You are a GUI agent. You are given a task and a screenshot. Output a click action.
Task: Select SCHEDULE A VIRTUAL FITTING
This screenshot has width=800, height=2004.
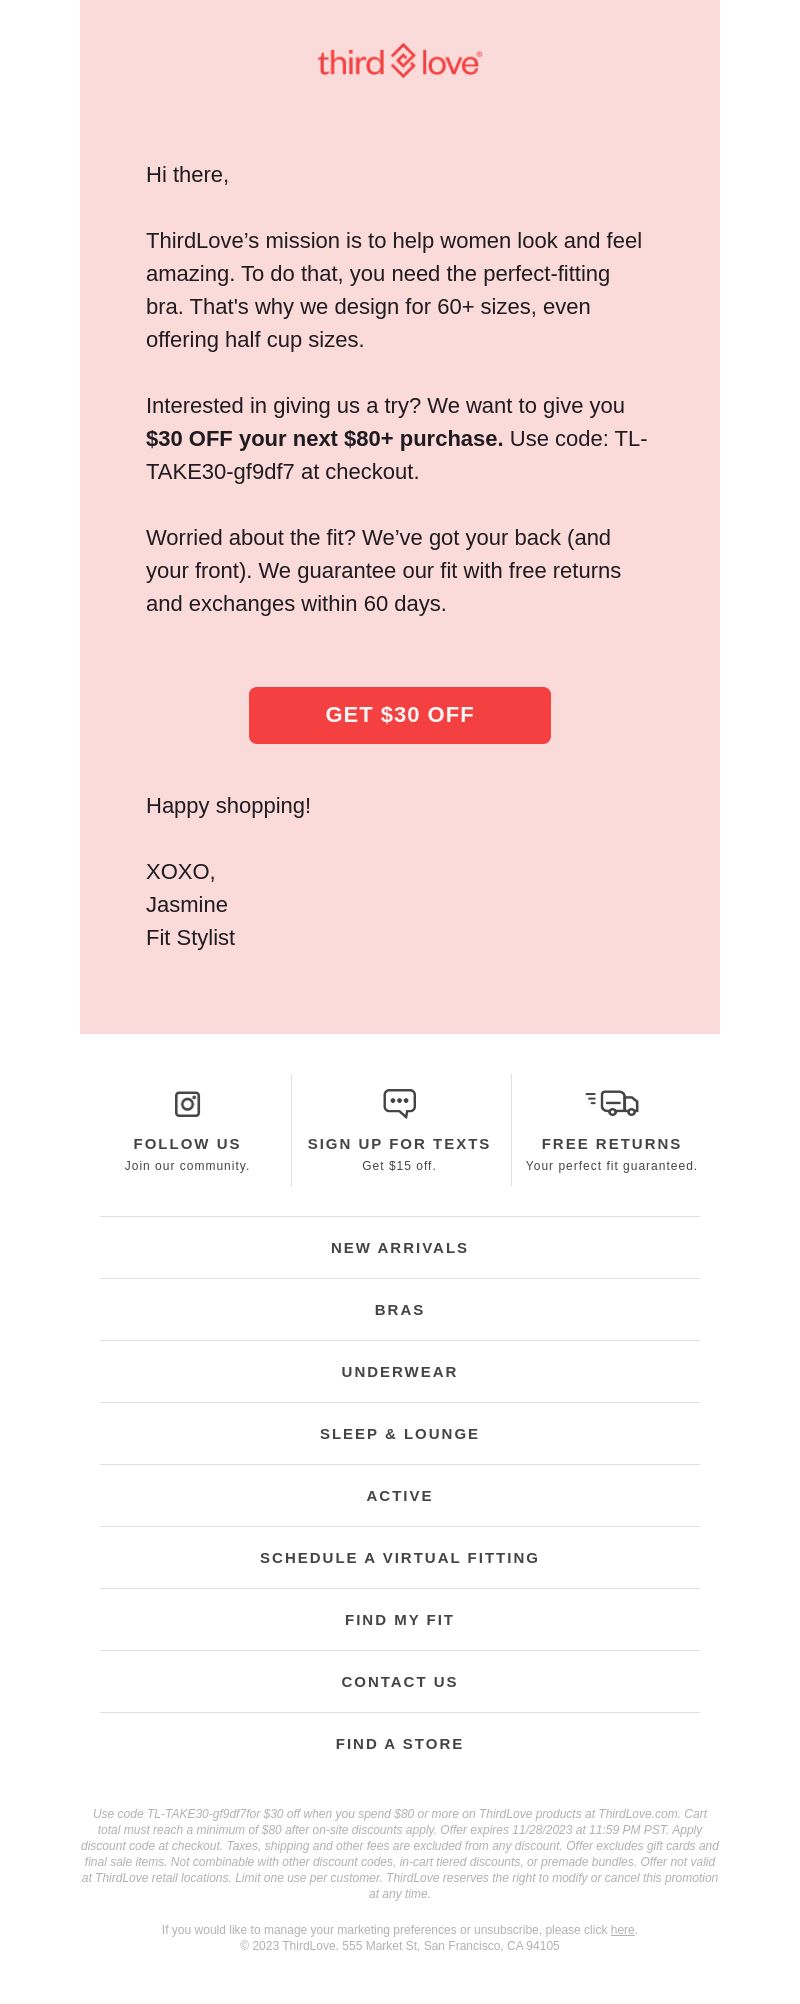400,1558
